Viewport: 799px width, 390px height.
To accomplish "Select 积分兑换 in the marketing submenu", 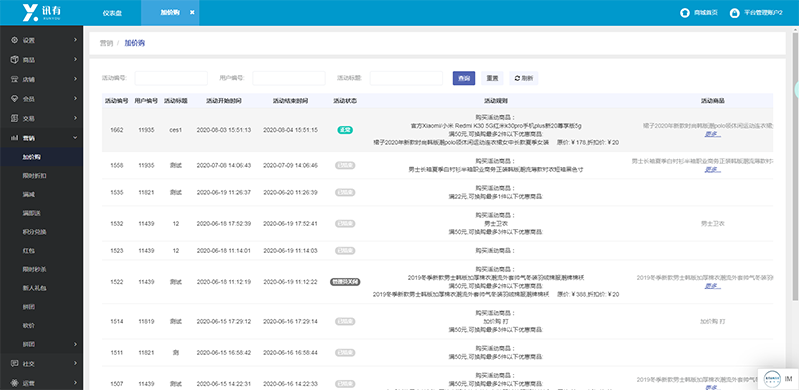I will (31, 231).
